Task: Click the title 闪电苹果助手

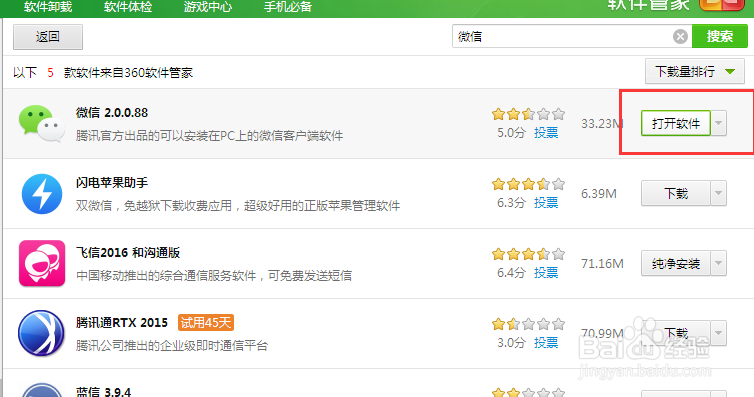Action: pos(112,183)
